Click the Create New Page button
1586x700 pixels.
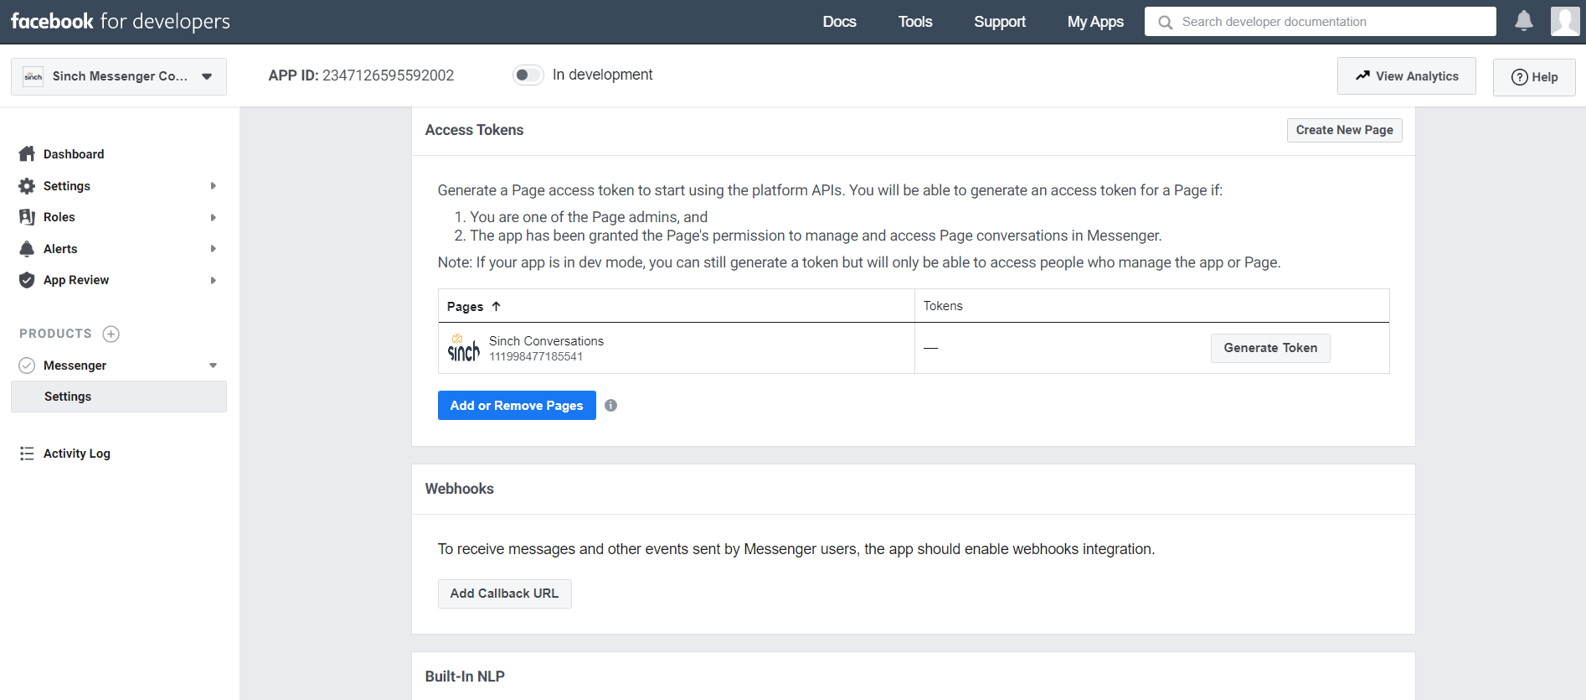click(1344, 130)
